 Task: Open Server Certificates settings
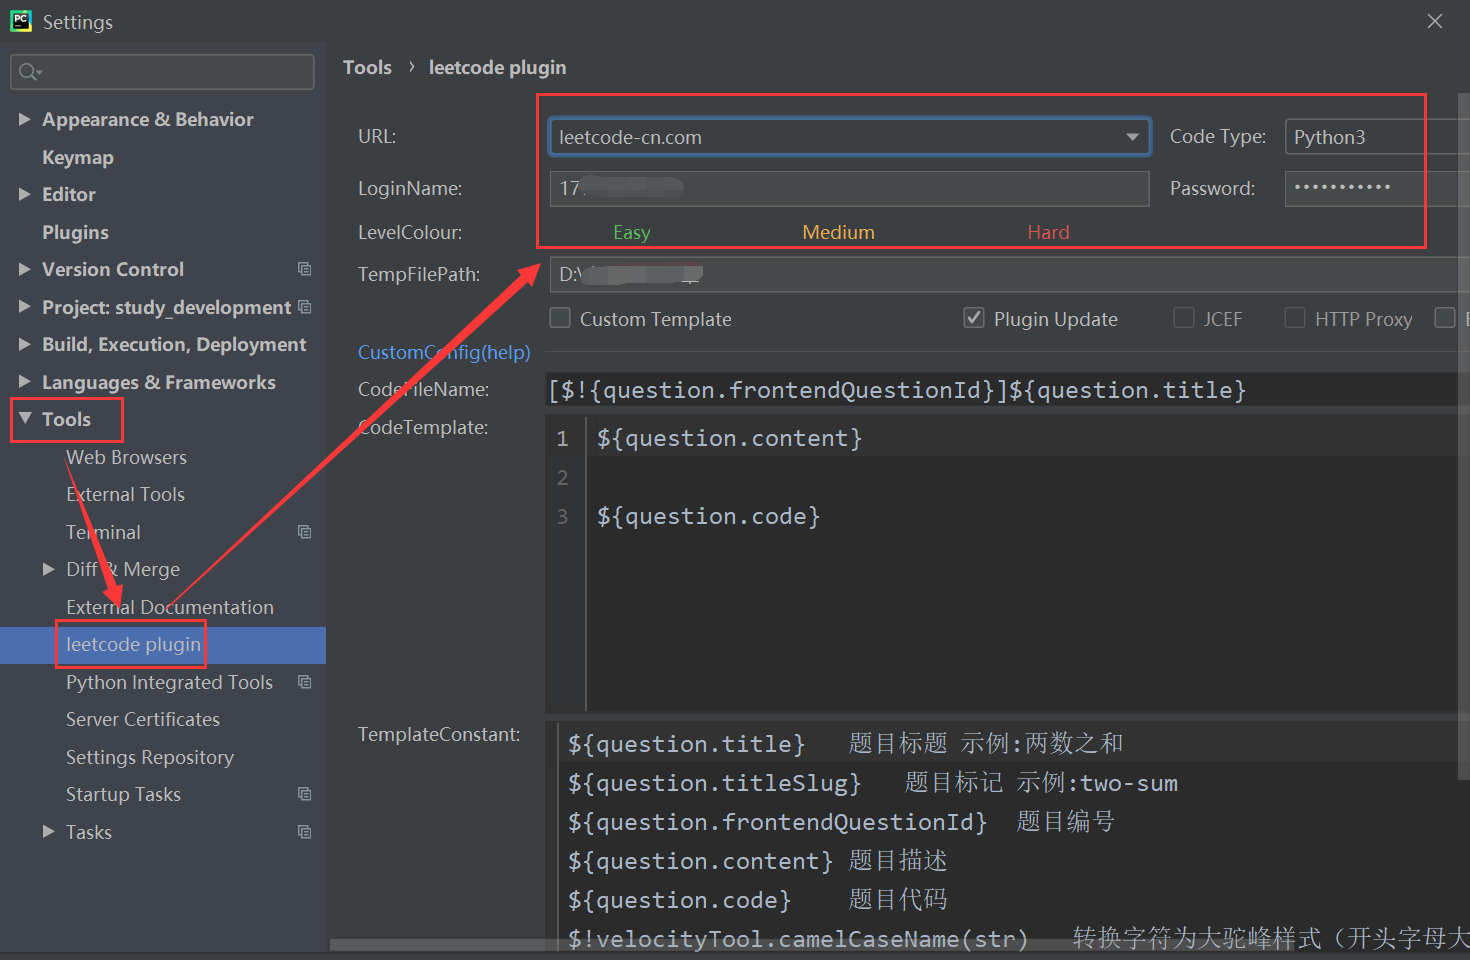pos(143,719)
